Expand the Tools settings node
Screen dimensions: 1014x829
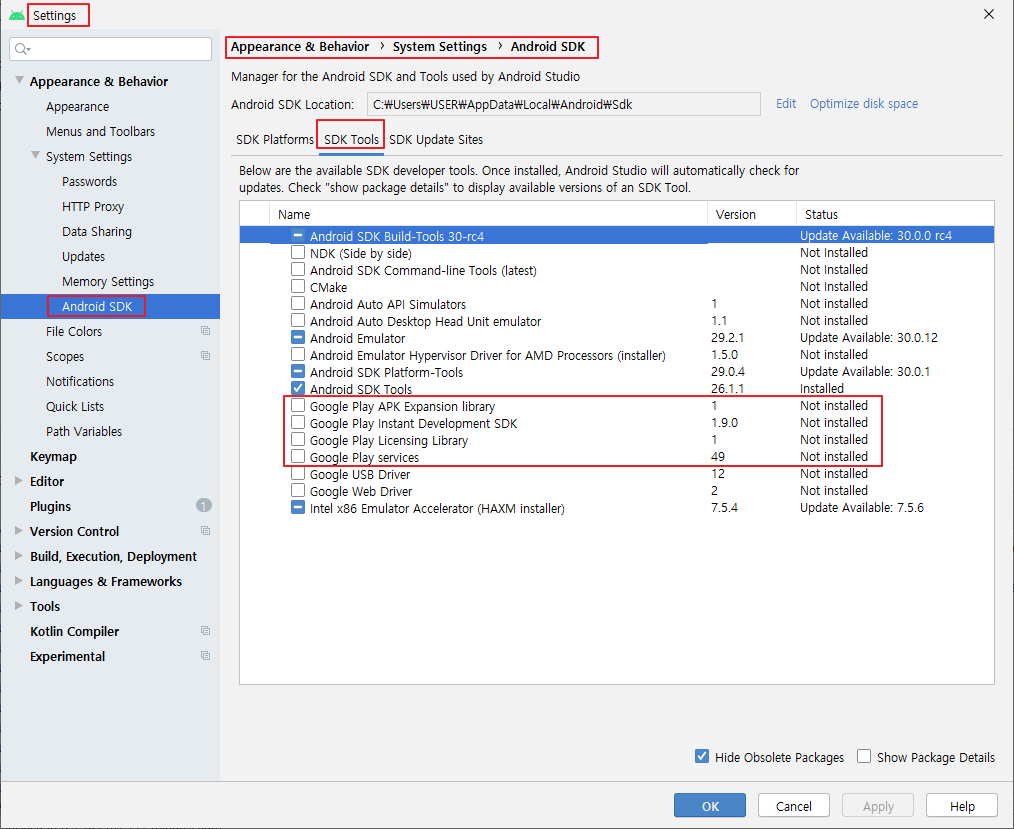coord(19,606)
